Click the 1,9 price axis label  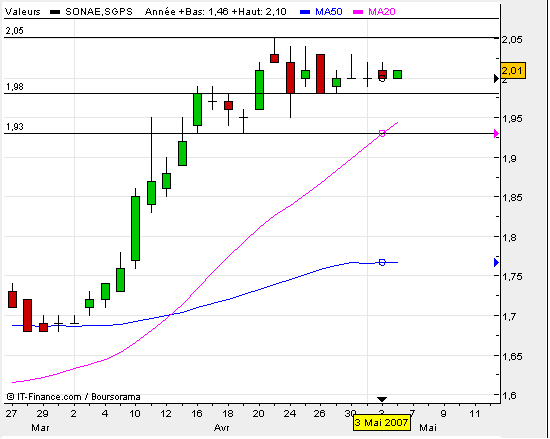coord(509,158)
